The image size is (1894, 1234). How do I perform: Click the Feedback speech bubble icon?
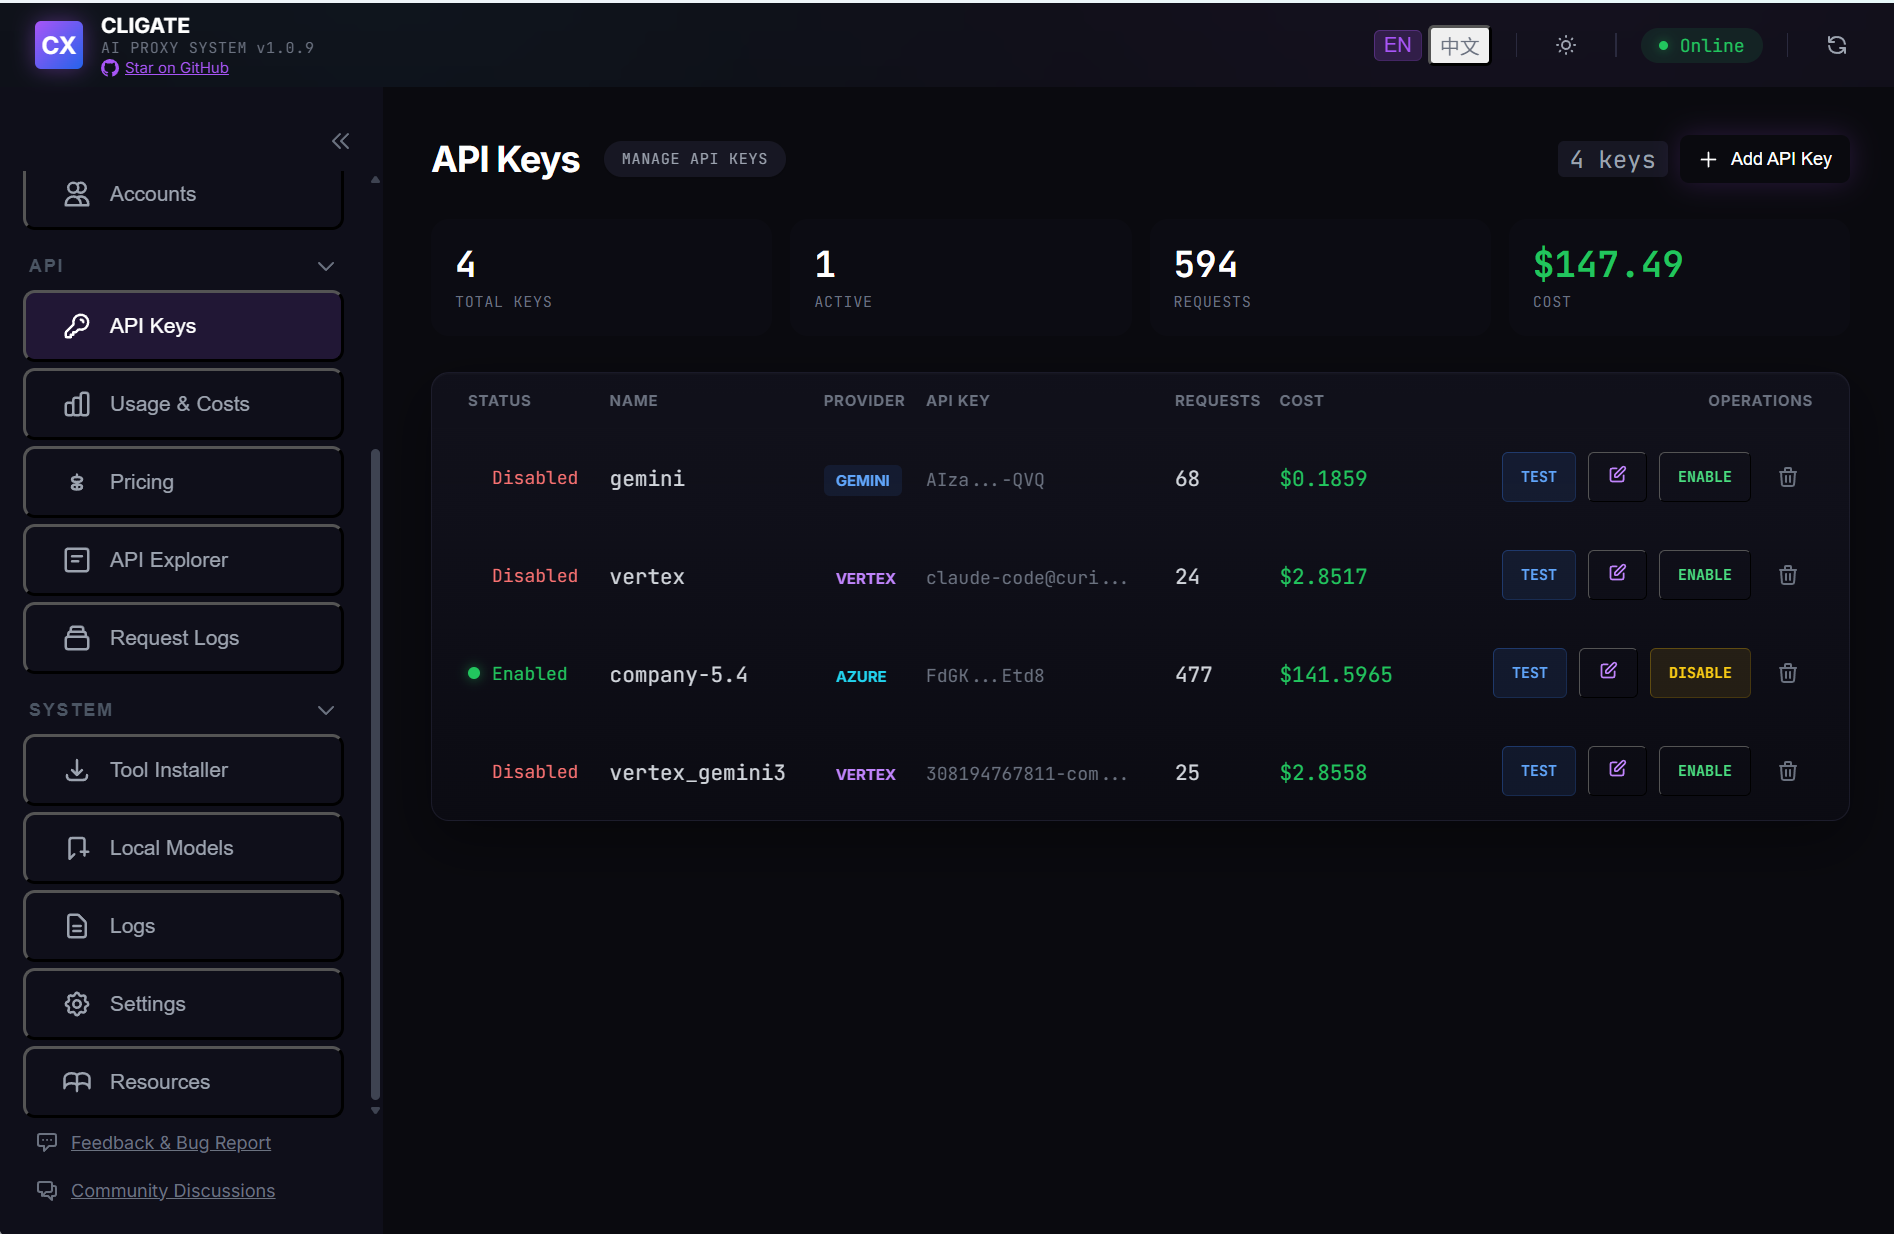coord(47,1142)
